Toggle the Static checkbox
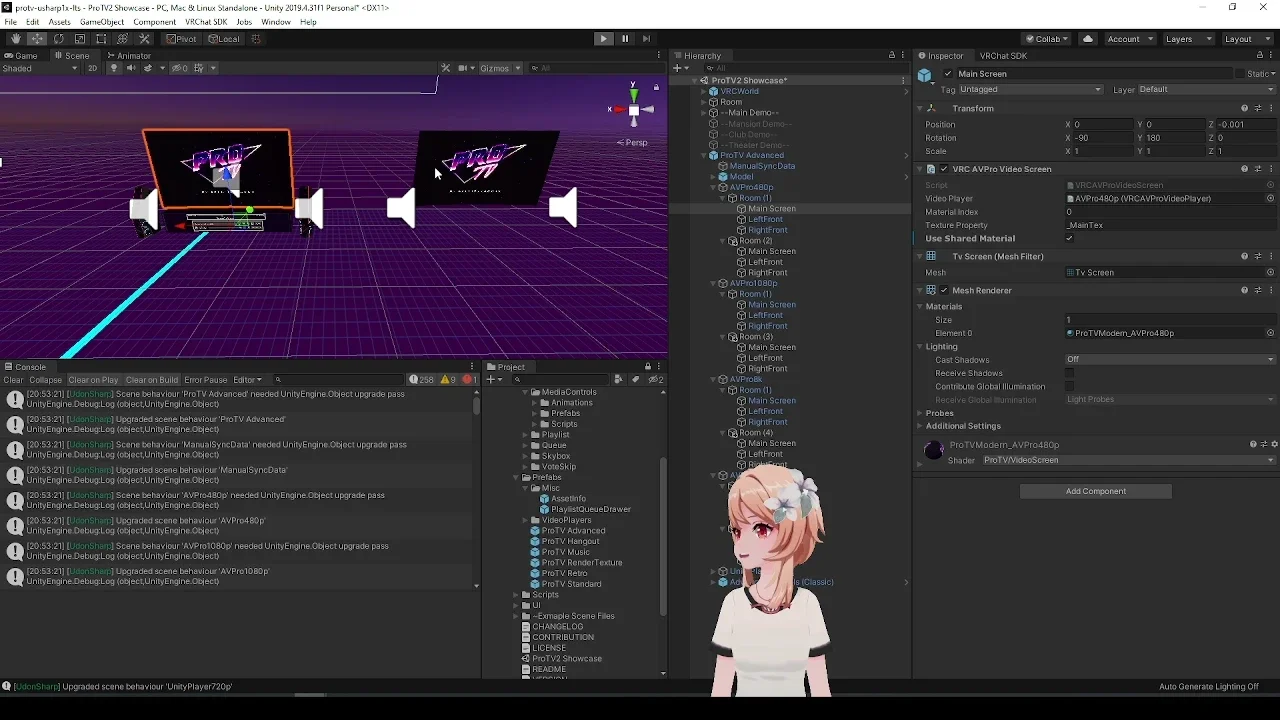The height and width of the screenshot is (720, 1280). click(x=1240, y=74)
